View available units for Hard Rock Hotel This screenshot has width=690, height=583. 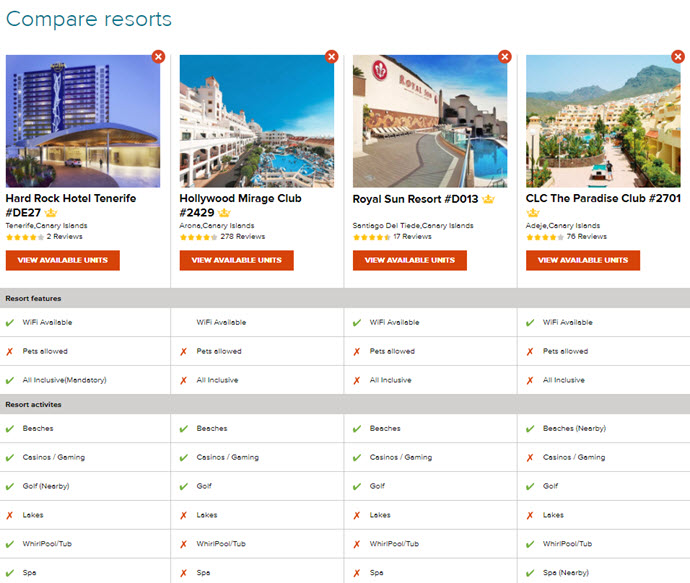[x=62, y=260]
